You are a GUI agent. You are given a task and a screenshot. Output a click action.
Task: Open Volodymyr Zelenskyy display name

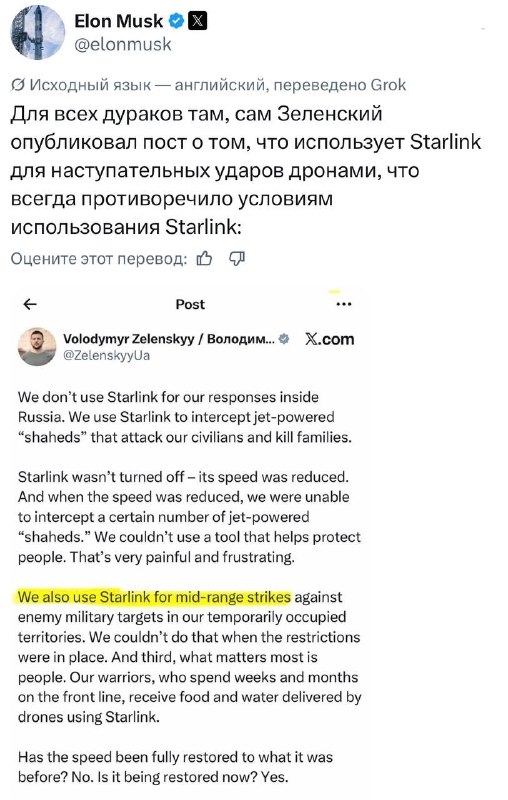coord(169,339)
